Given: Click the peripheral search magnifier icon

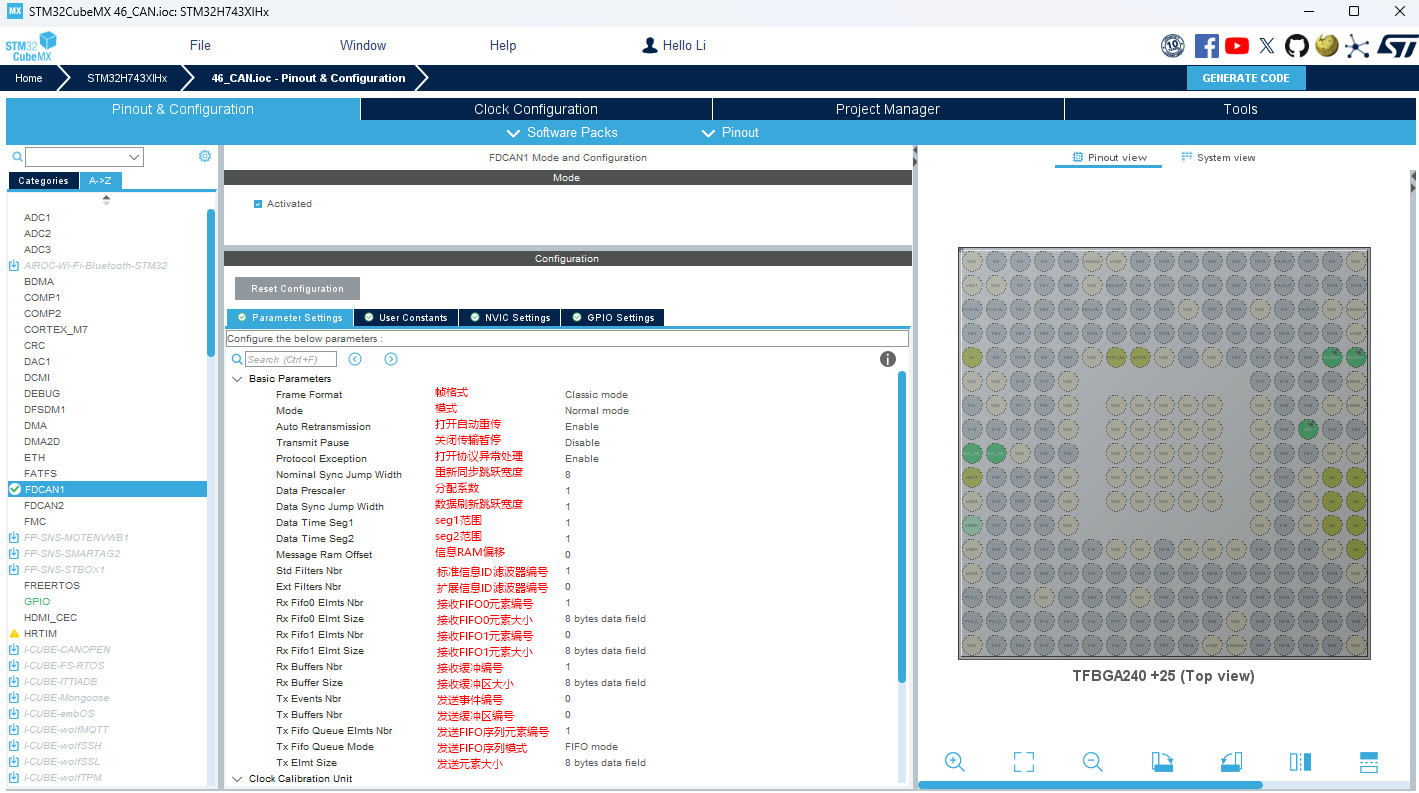Looking at the screenshot, I should [x=17, y=157].
